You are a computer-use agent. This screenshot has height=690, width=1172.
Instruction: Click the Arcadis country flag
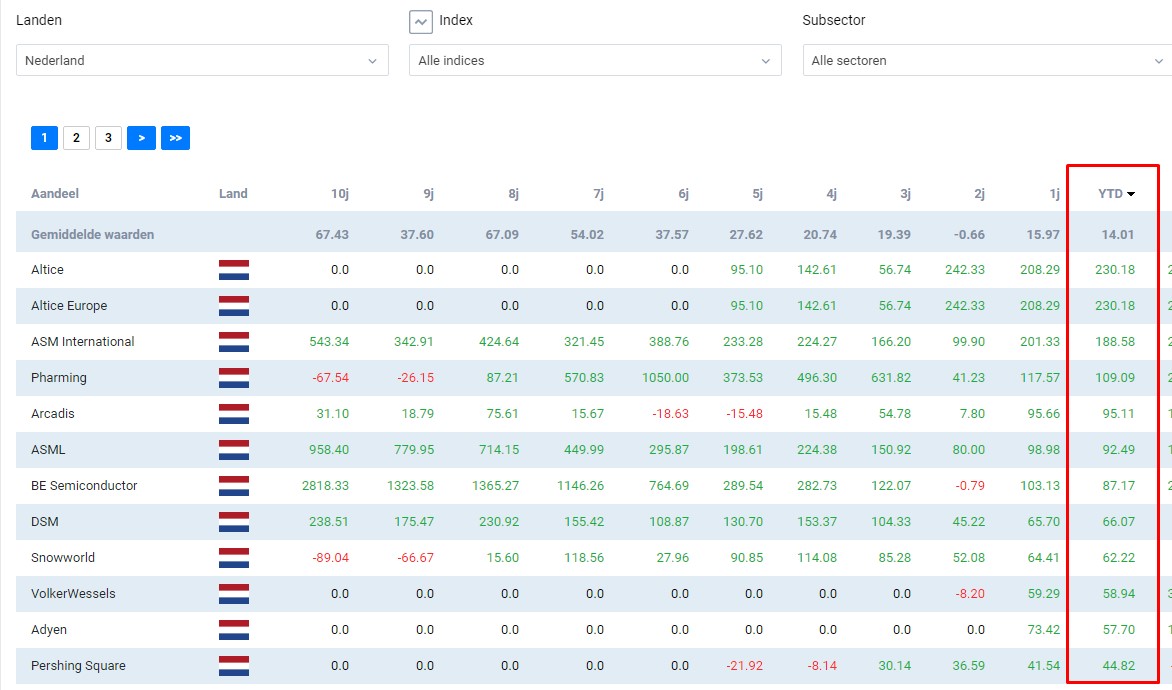click(234, 413)
